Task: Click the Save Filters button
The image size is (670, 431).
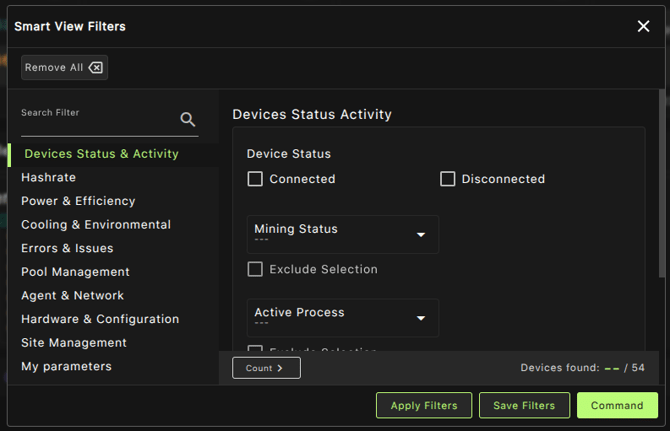Action: point(524,405)
